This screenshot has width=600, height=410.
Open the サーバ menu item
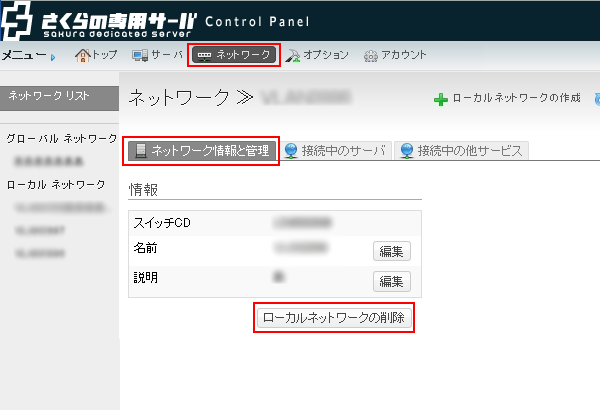coord(158,55)
